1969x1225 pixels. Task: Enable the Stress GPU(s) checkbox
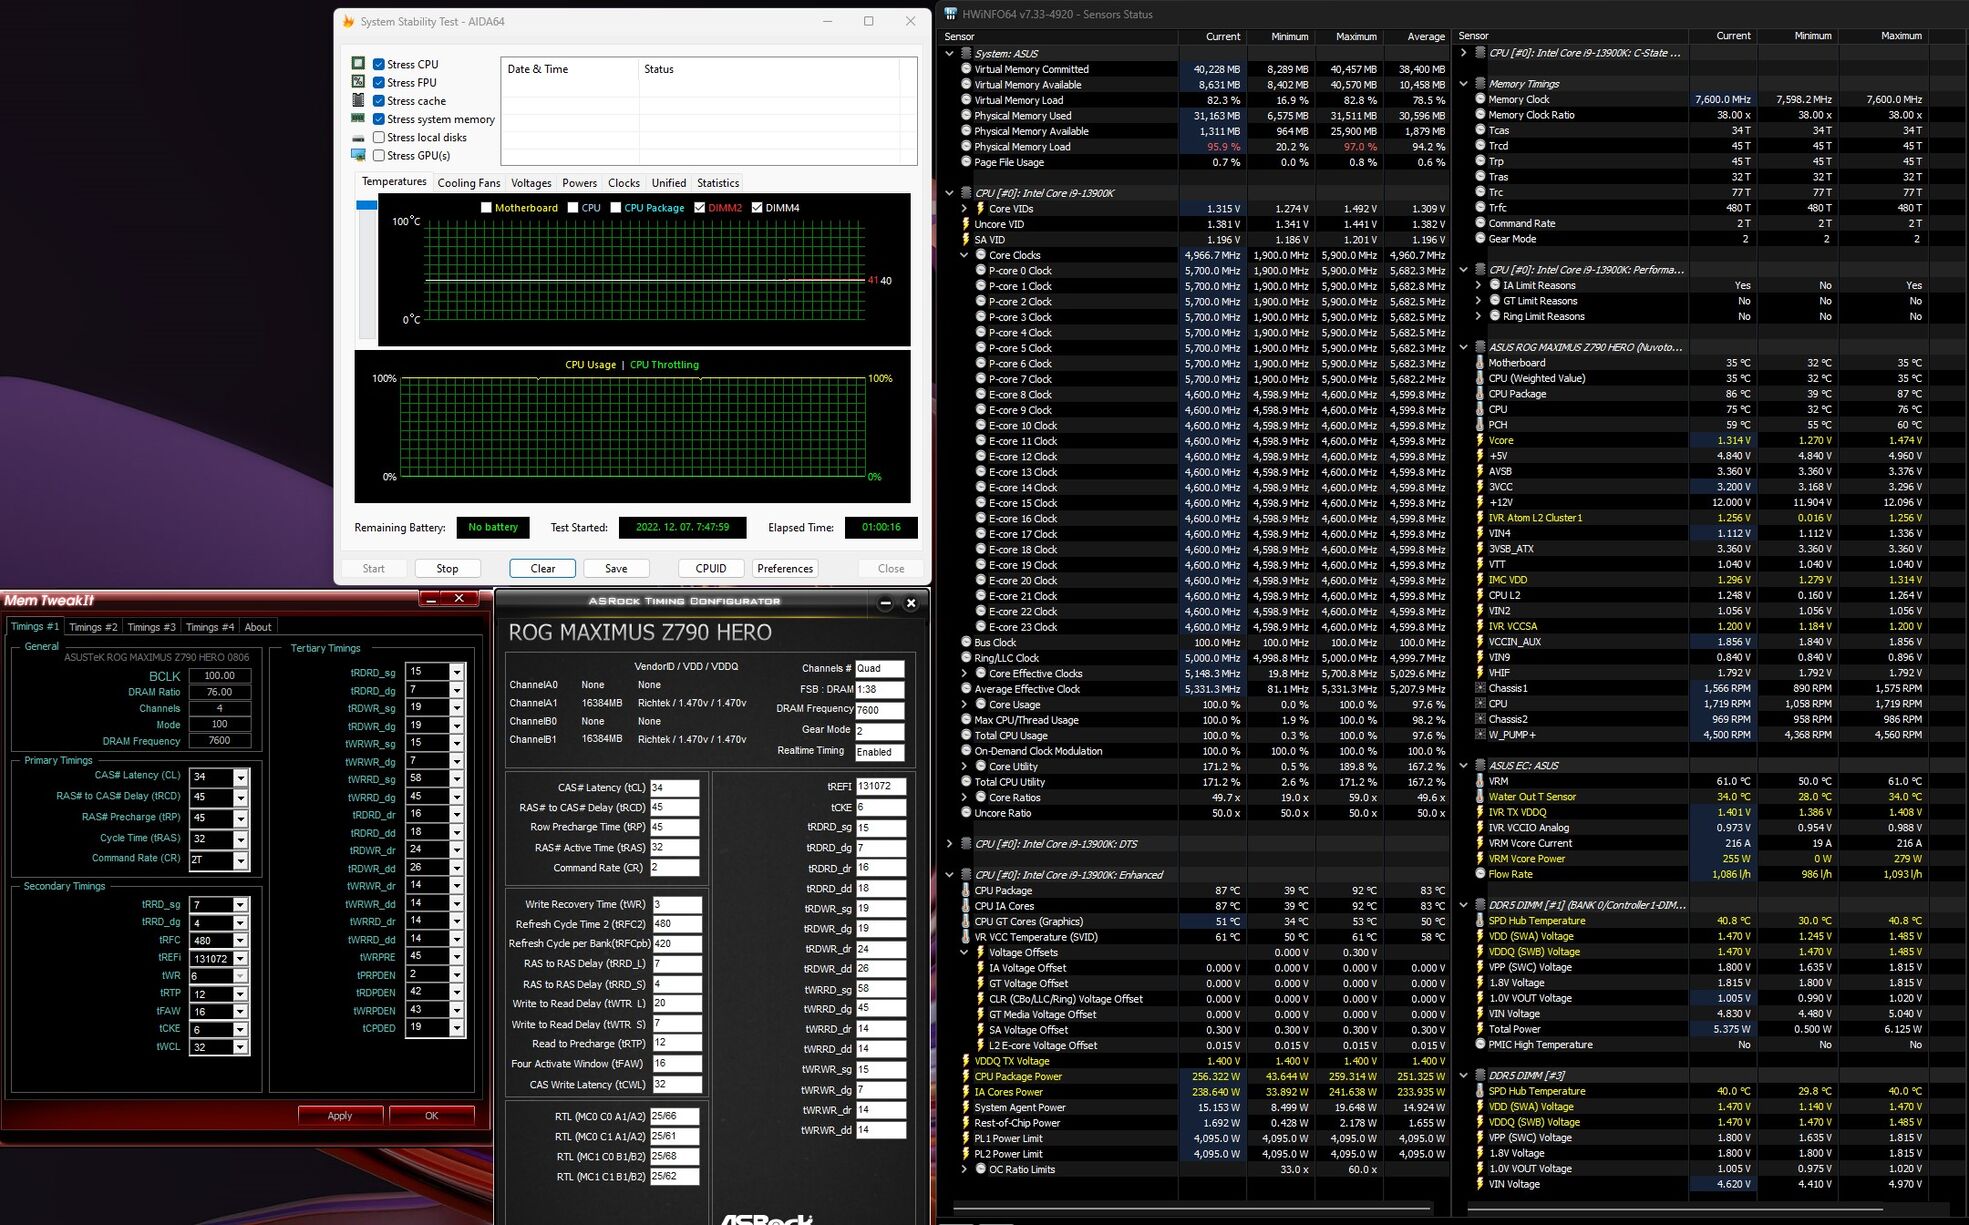pyautogui.click(x=379, y=155)
